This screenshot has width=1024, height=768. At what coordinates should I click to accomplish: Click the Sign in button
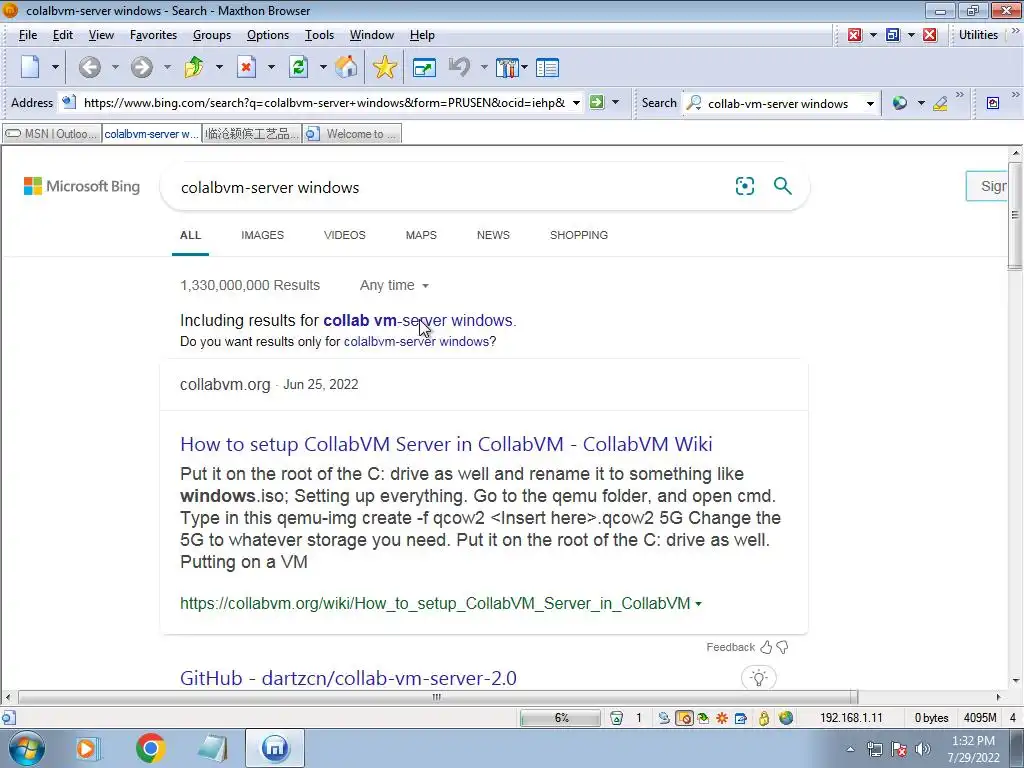(x=986, y=186)
